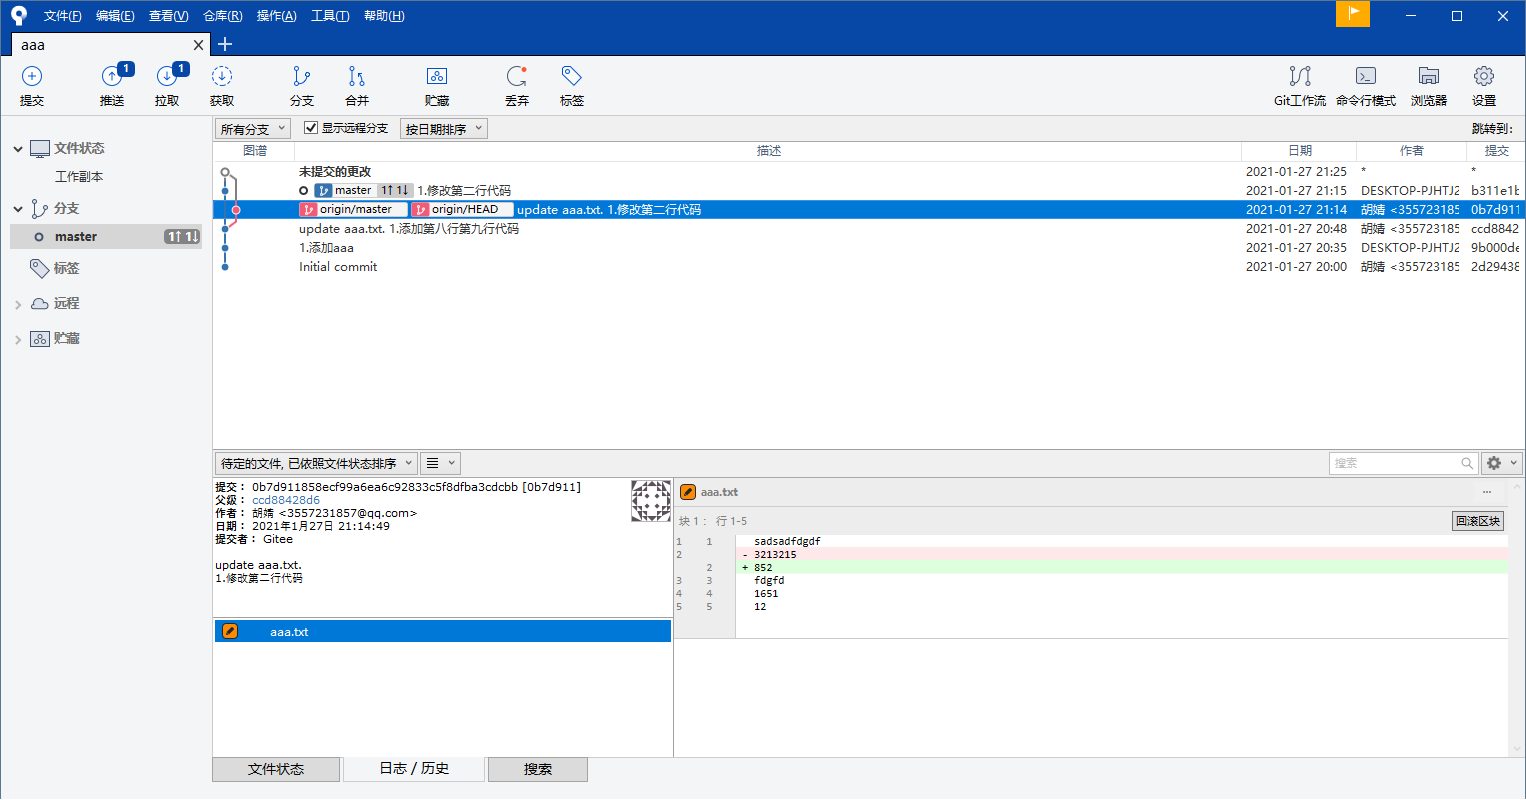Select the master branch in sidebar
Viewport: 1526px width, 800px height.
[106, 237]
